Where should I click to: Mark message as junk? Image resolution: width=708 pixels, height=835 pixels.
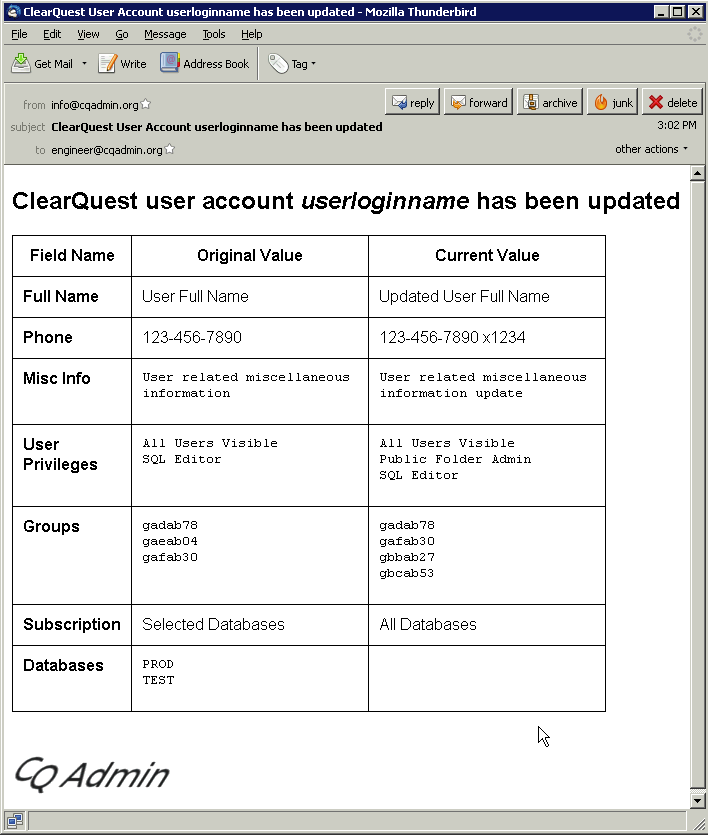tap(613, 102)
